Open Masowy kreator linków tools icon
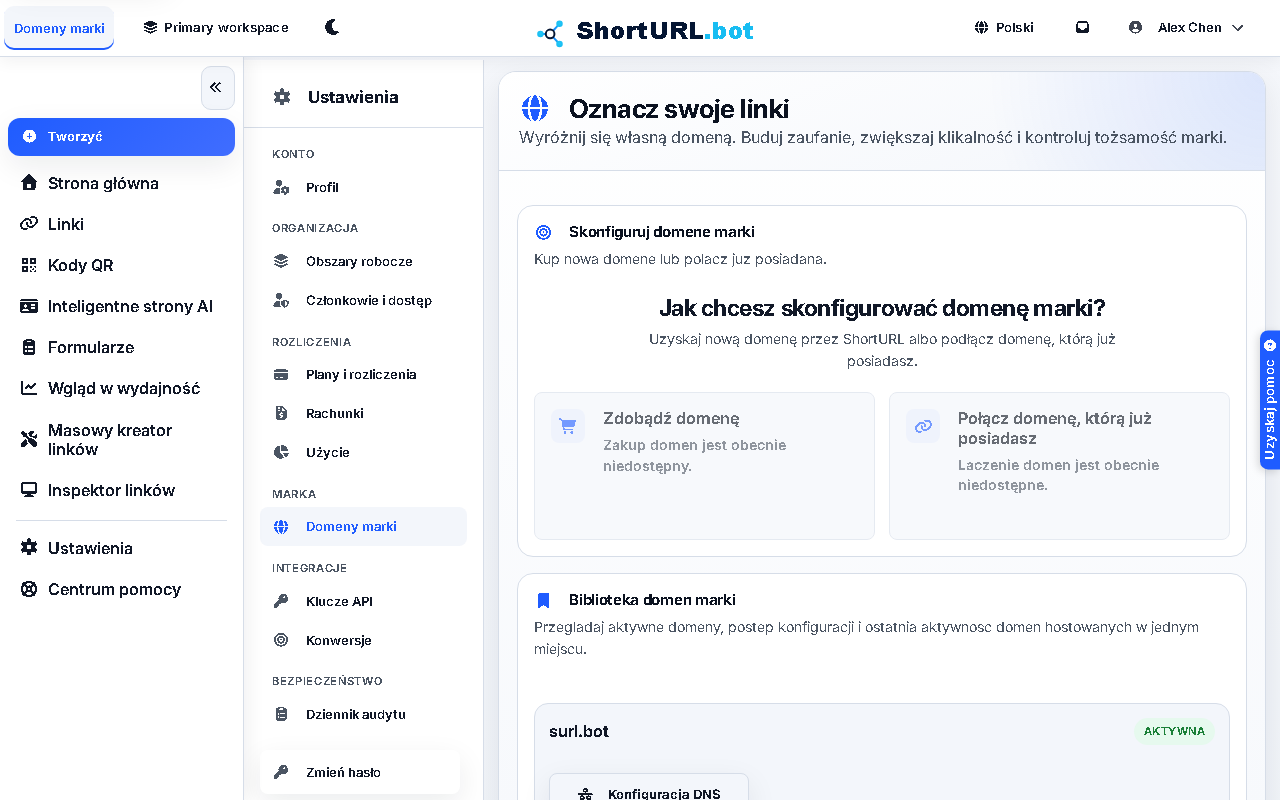This screenshot has height=800, width=1280. tap(29, 439)
